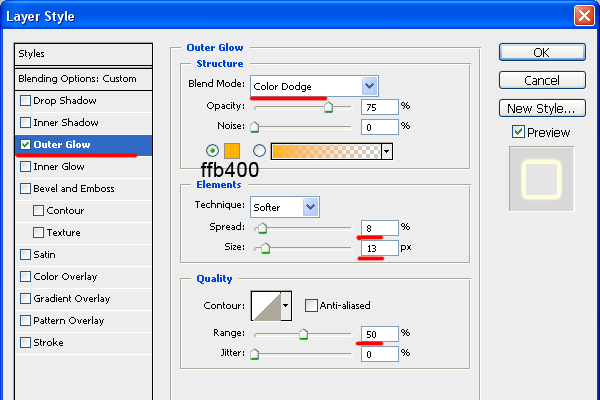
Task: Open the Contour picker arrow
Action: pos(286,305)
